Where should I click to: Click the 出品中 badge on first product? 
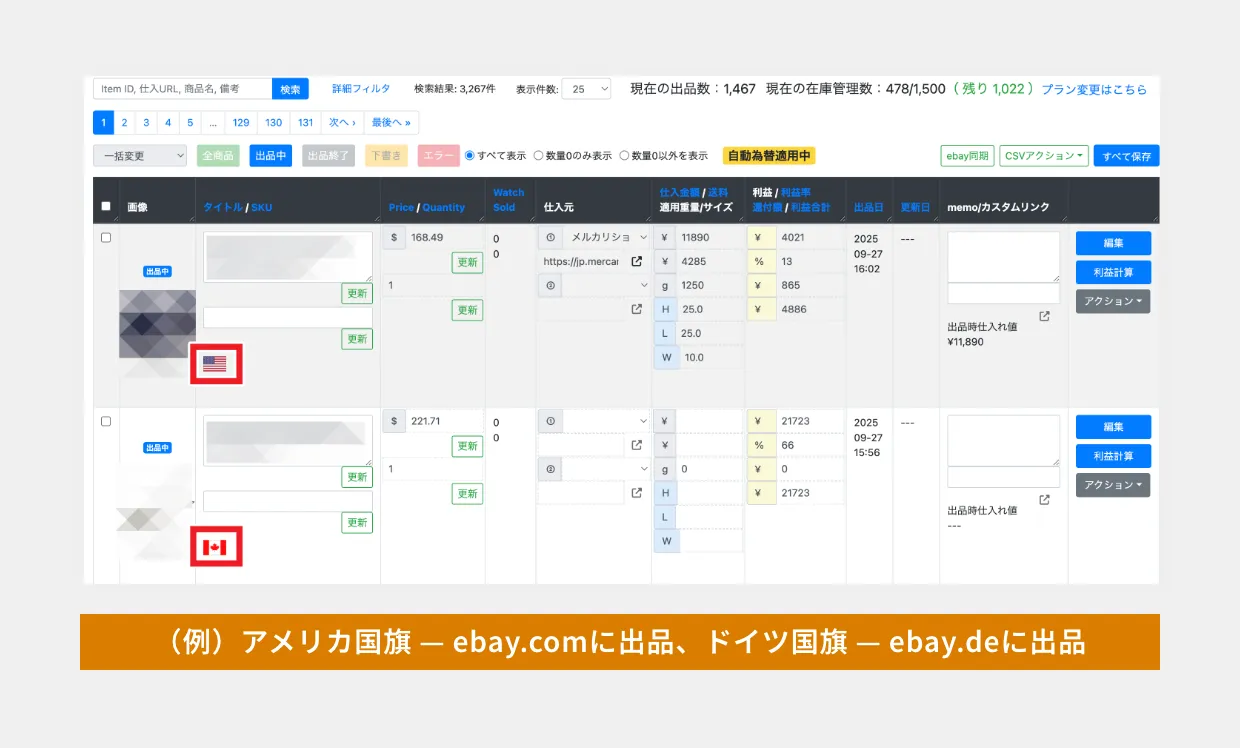[157, 271]
